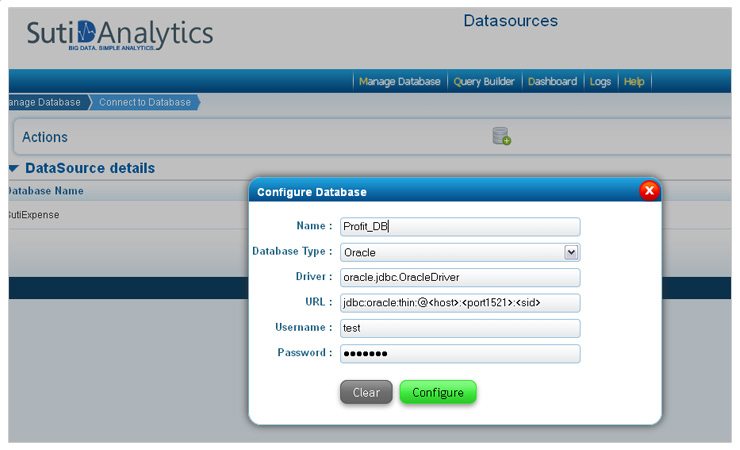Click the Clear button

[x=366, y=392]
